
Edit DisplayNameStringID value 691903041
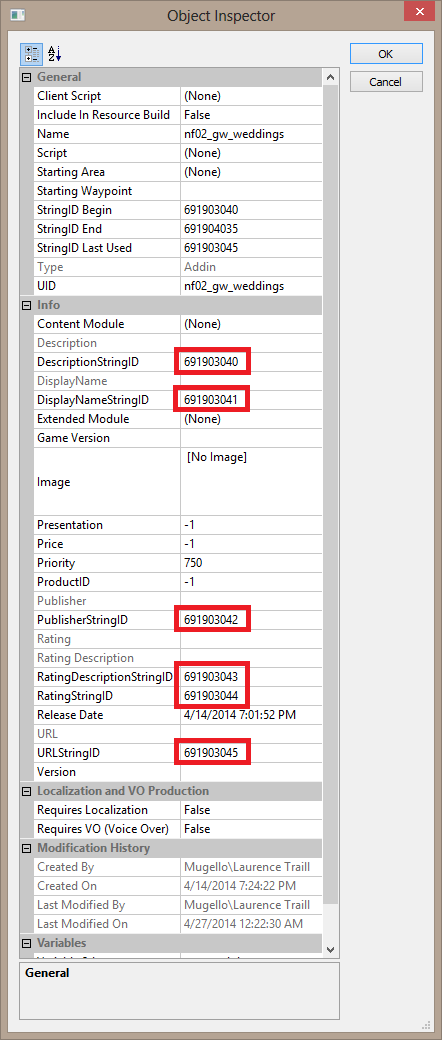click(x=251, y=400)
